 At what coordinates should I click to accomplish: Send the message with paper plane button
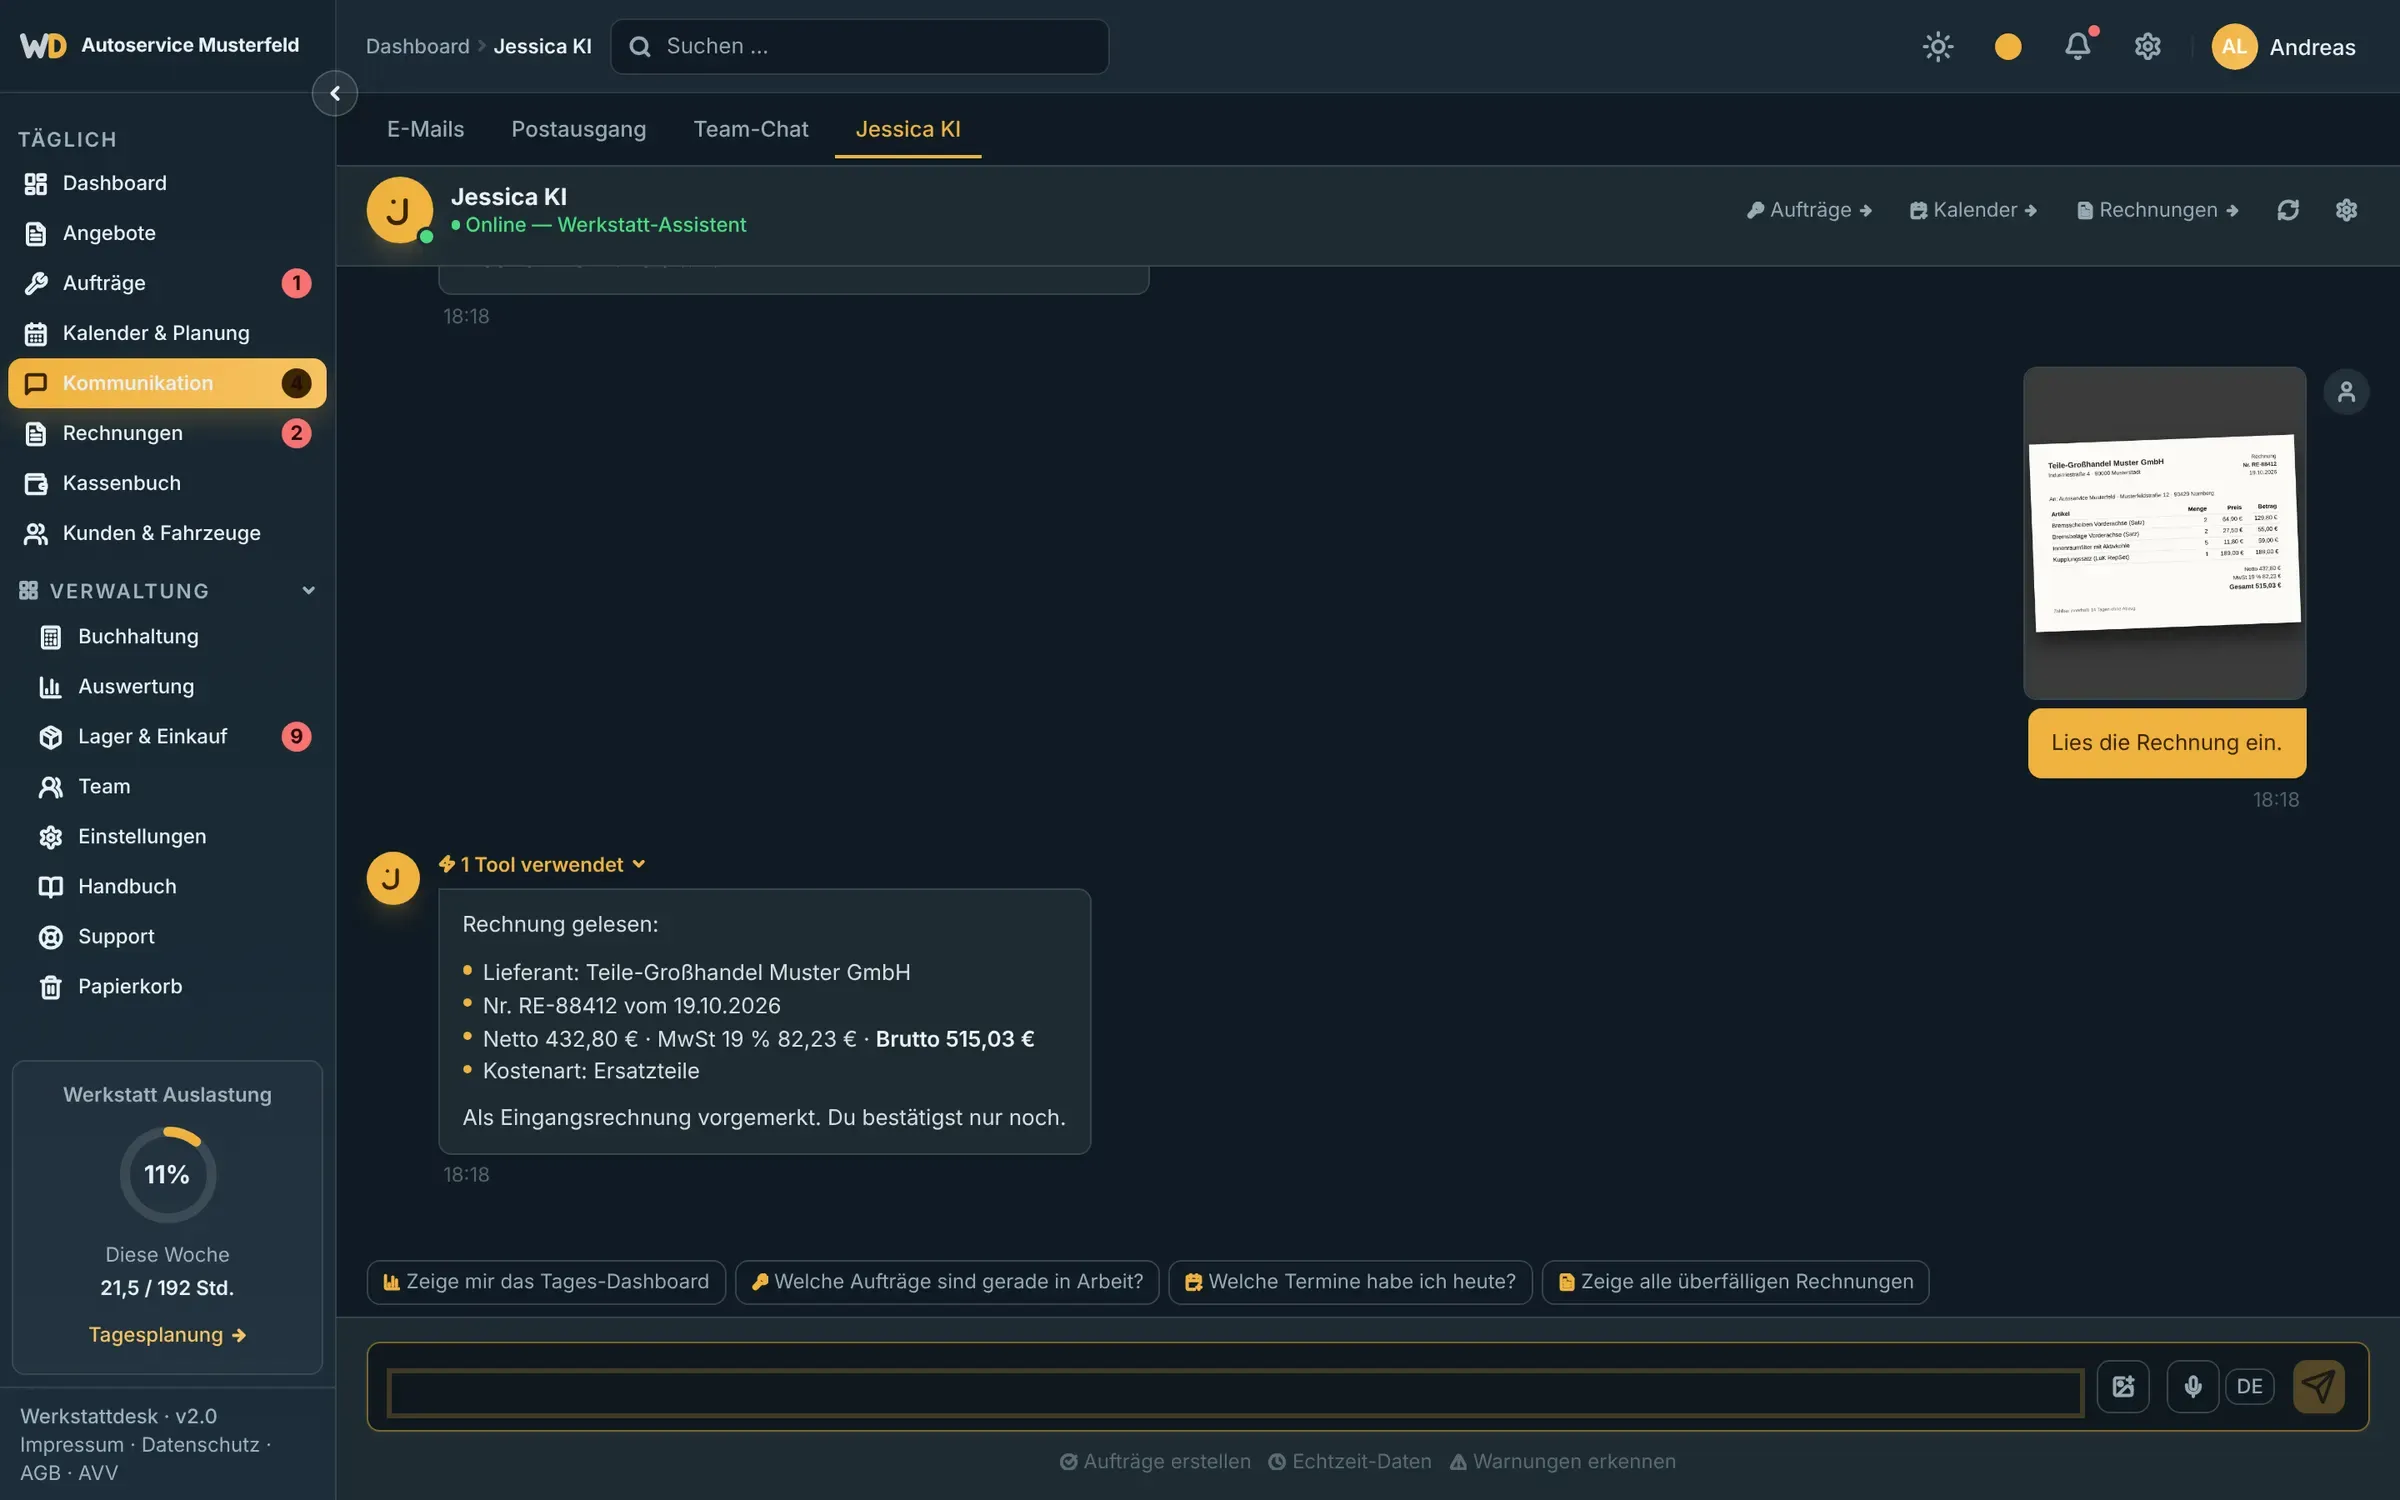[x=2318, y=1386]
